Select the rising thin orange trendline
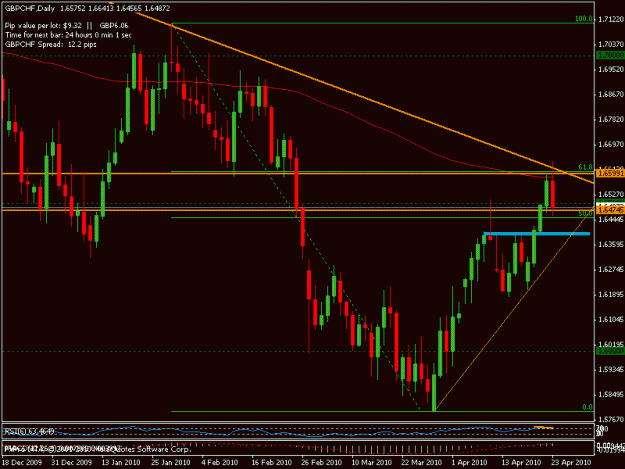The height and width of the screenshot is (469, 625). 514,311
